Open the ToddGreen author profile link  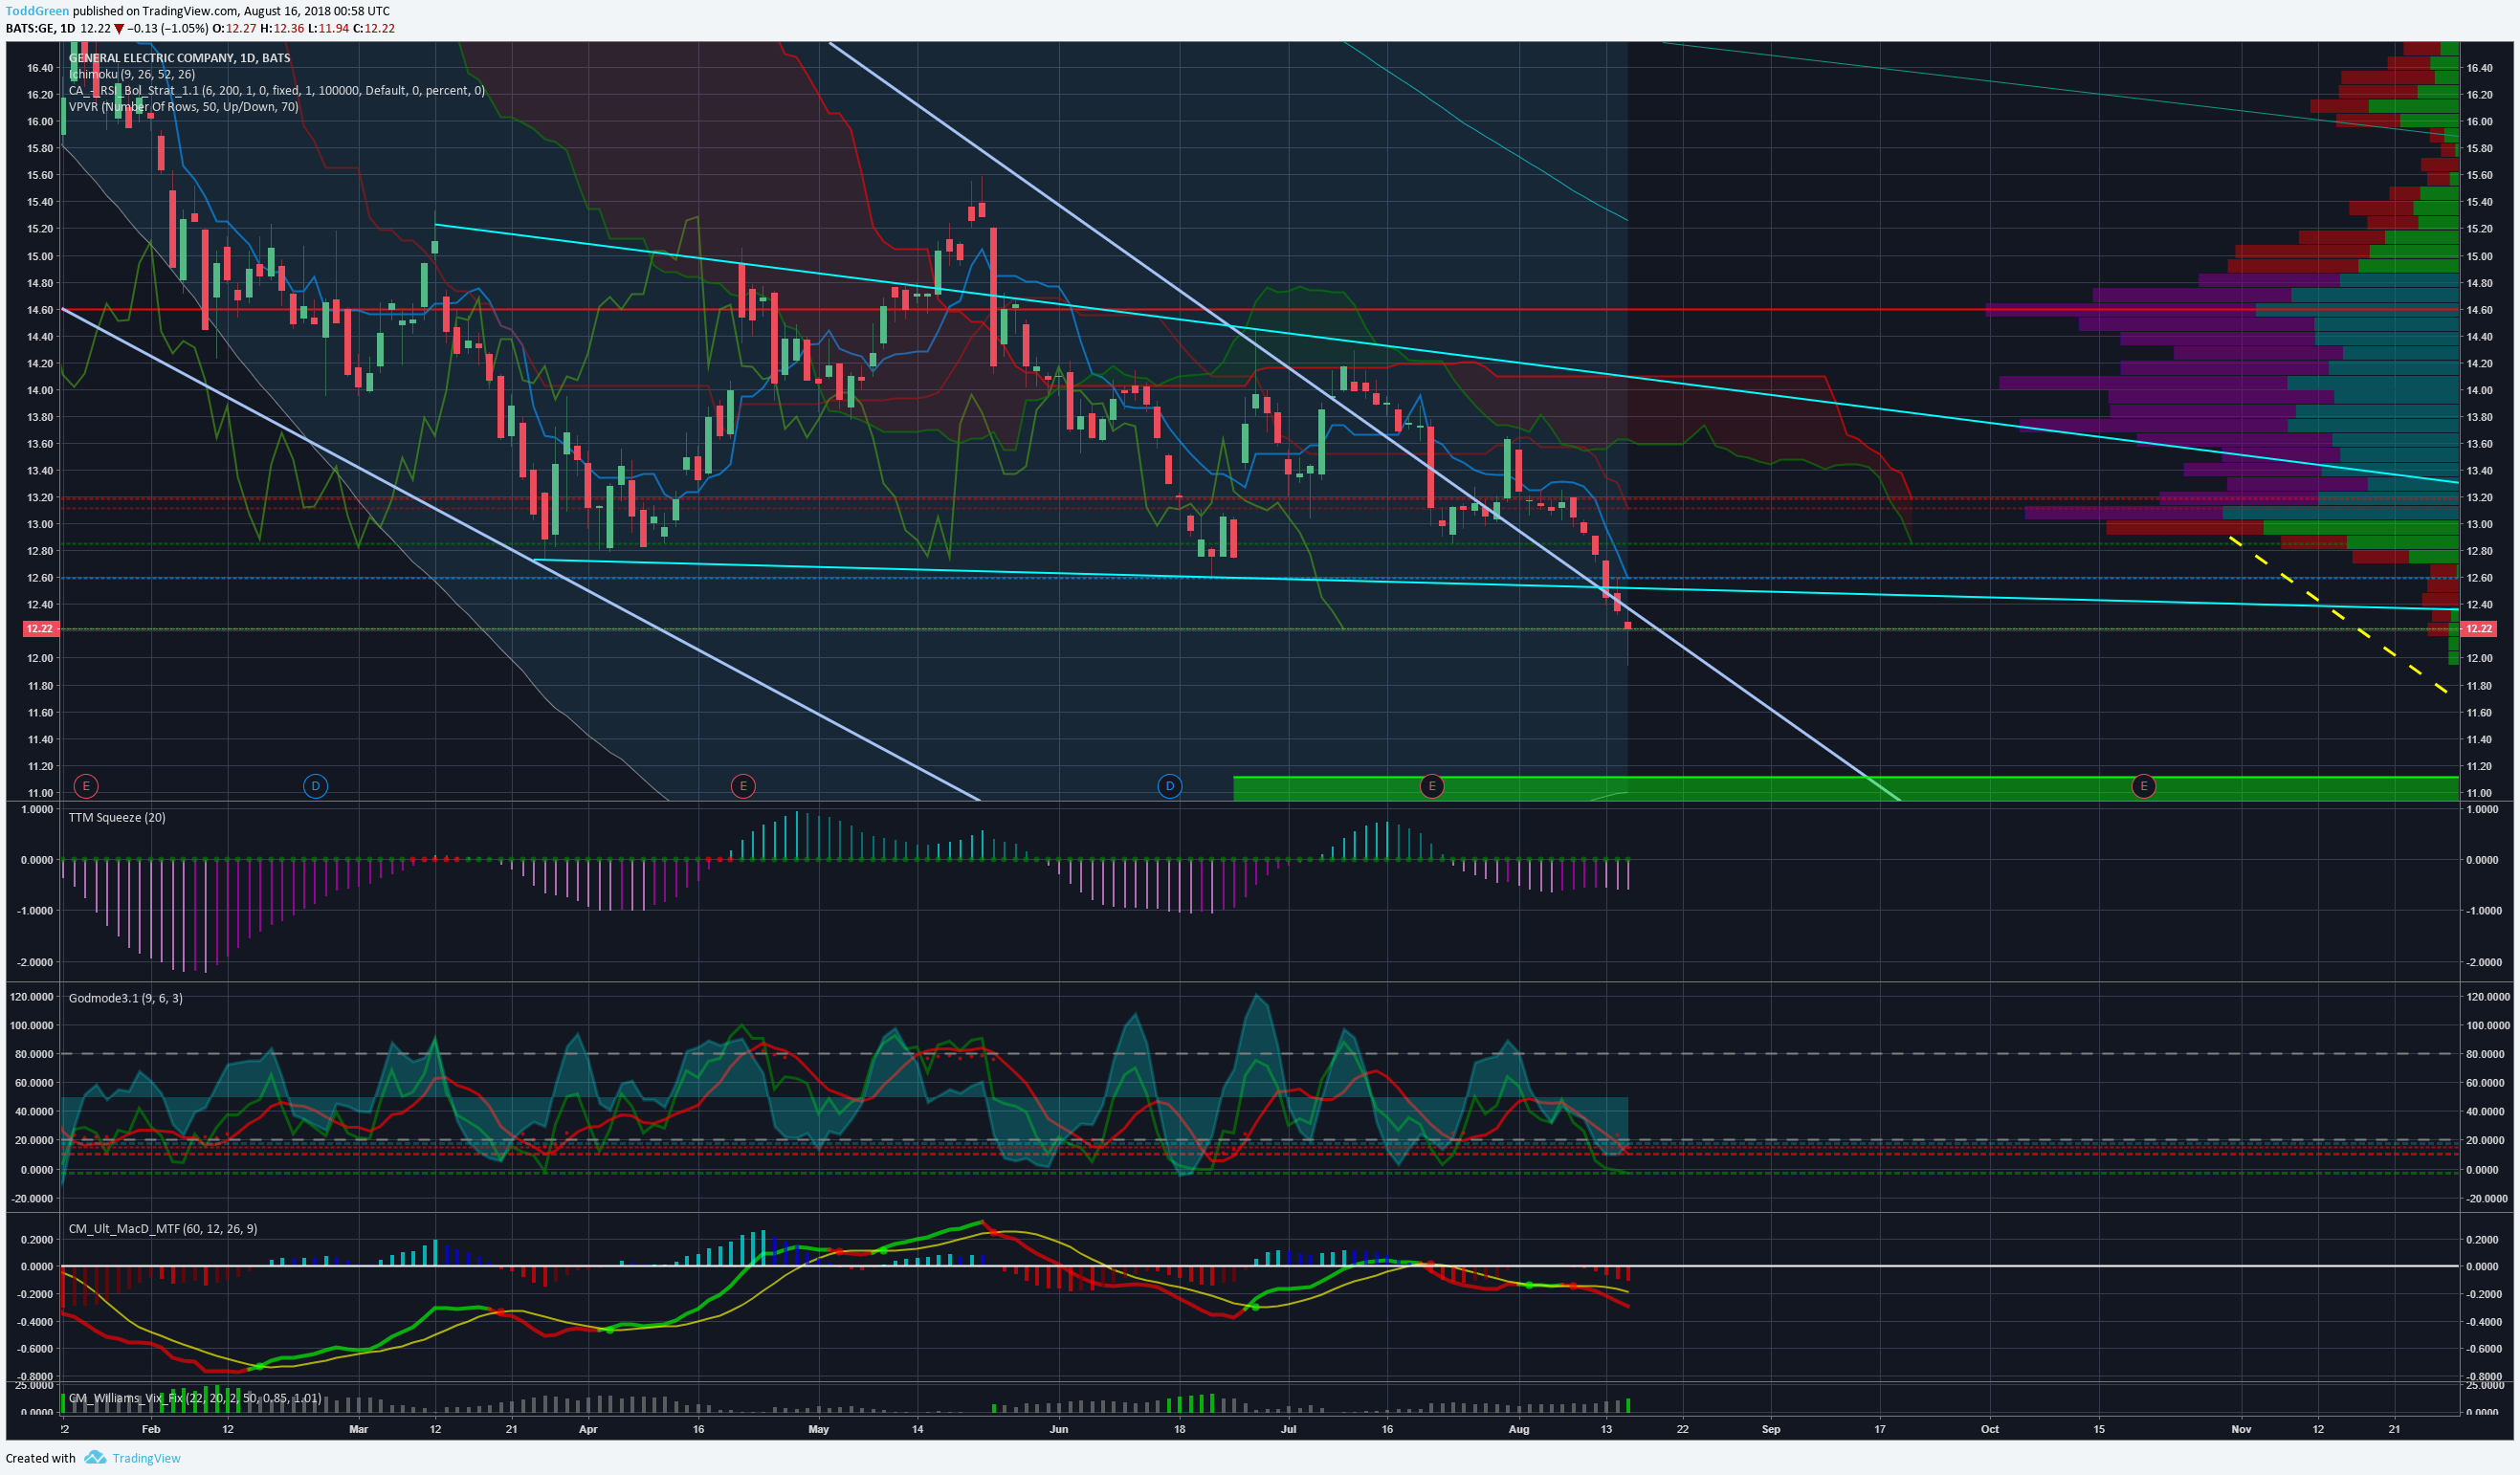(x=37, y=11)
